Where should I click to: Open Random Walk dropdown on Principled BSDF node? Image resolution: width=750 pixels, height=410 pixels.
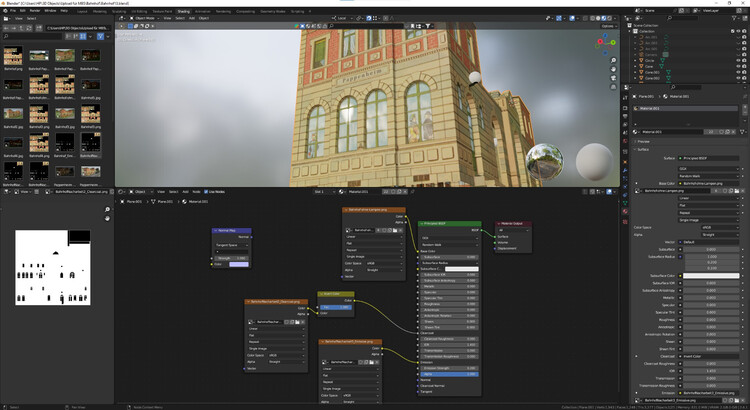[449, 244]
